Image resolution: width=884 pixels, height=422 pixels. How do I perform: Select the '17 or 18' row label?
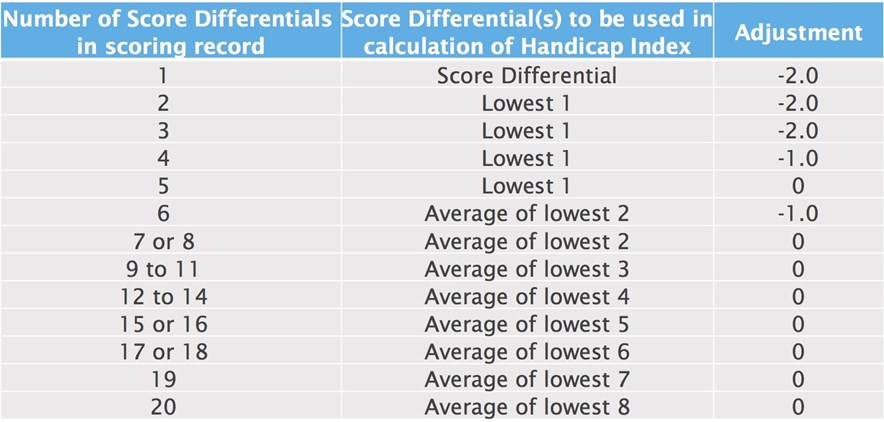(163, 353)
